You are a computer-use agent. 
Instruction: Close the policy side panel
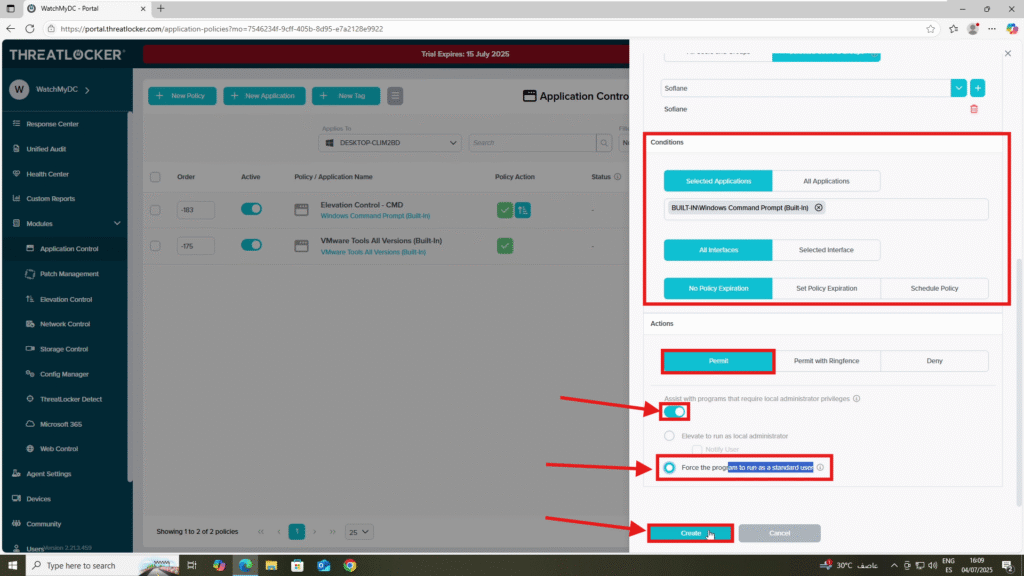point(1008,54)
